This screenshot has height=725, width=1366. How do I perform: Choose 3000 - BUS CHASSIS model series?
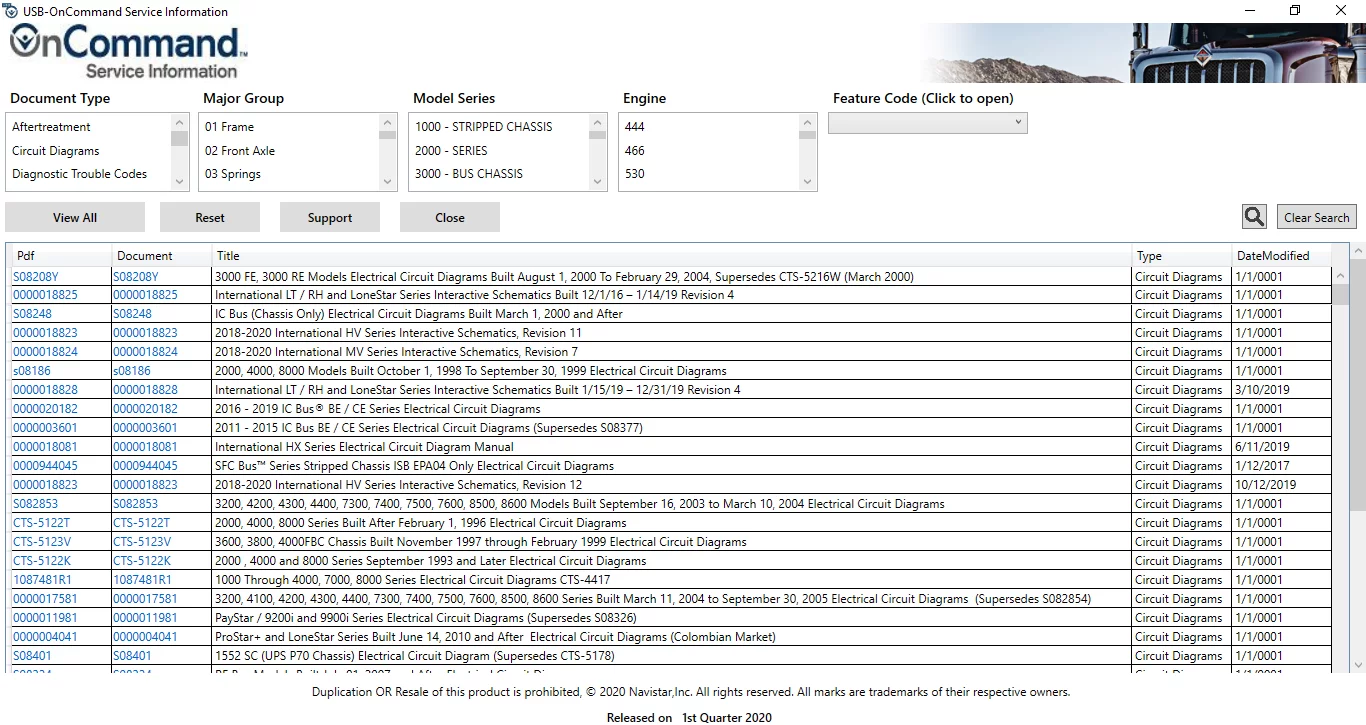469,174
